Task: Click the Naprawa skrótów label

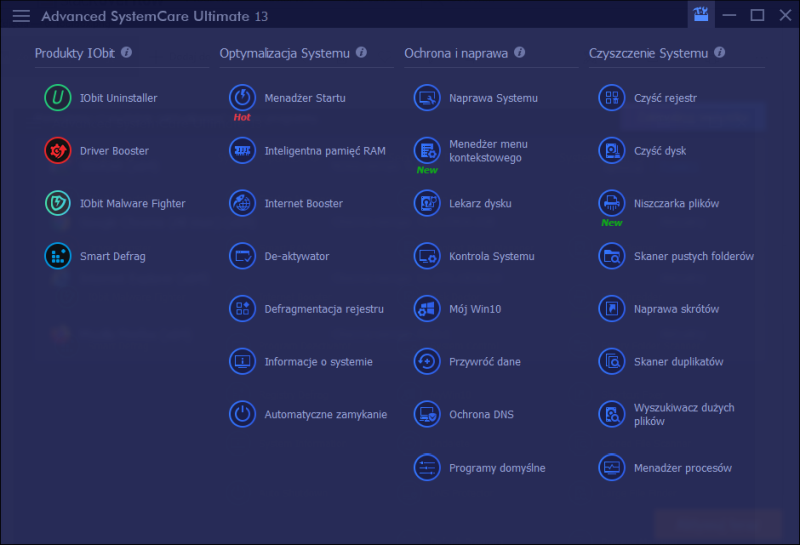Action: [x=677, y=309]
